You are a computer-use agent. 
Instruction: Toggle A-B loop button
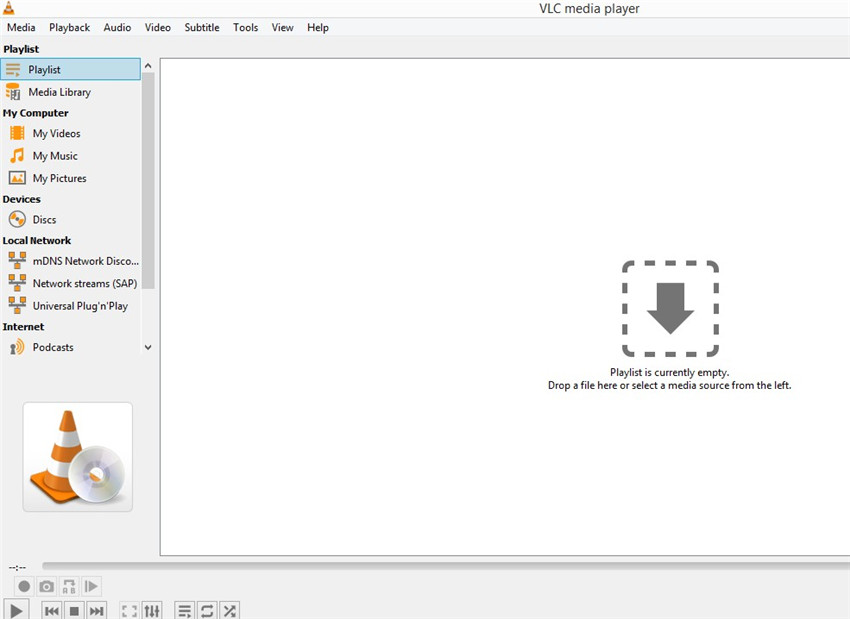tap(69, 586)
